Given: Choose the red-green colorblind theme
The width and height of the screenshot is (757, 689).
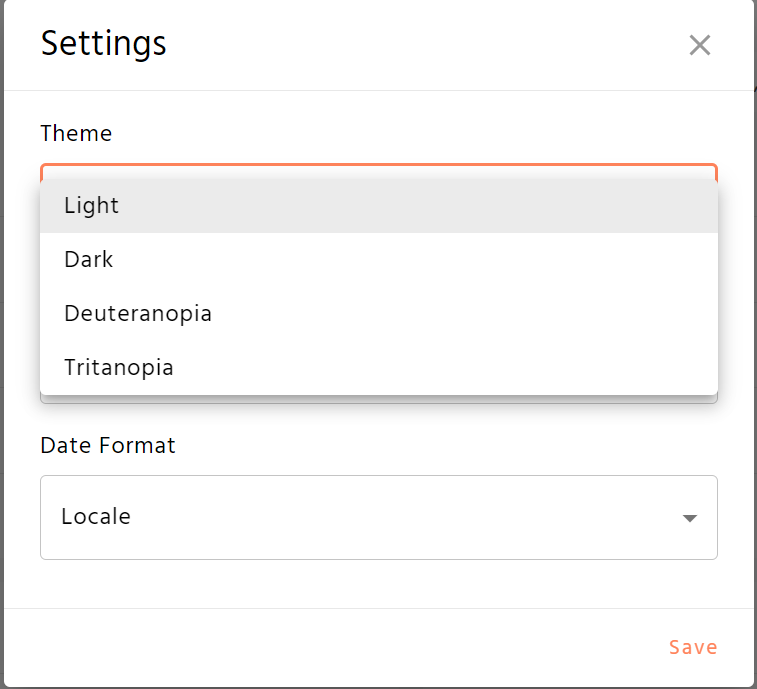Looking at the screenshot, I should 378,314.
